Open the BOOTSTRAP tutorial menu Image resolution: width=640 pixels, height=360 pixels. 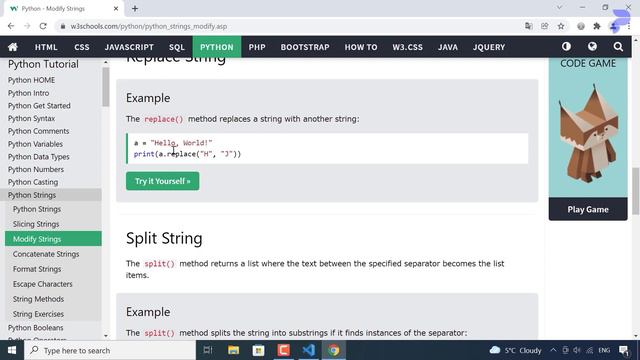305,47
